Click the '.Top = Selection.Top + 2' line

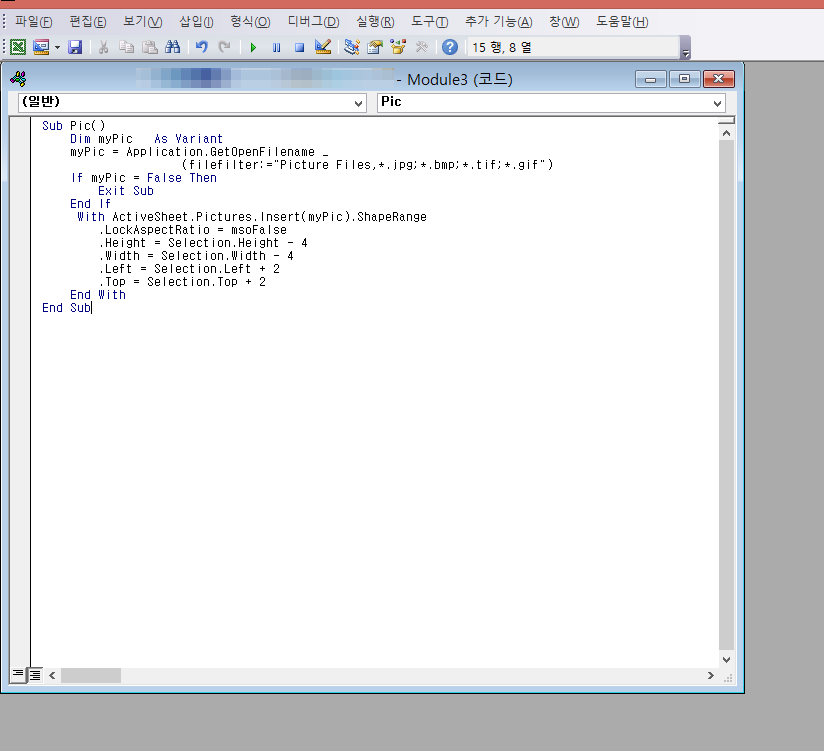coord(182,282)
